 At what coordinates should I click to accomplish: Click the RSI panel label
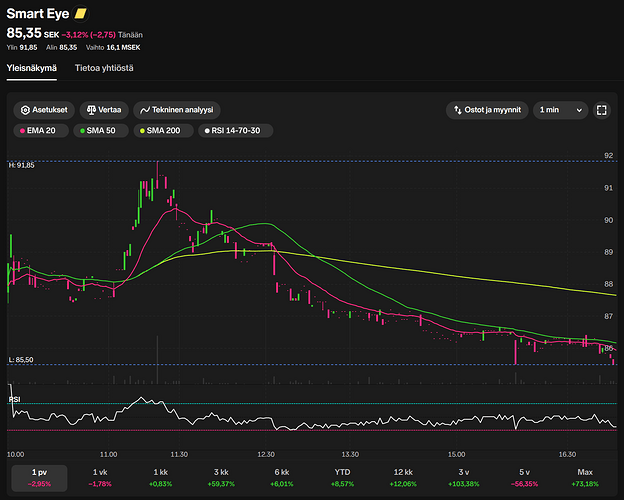[x=14, y=399]
